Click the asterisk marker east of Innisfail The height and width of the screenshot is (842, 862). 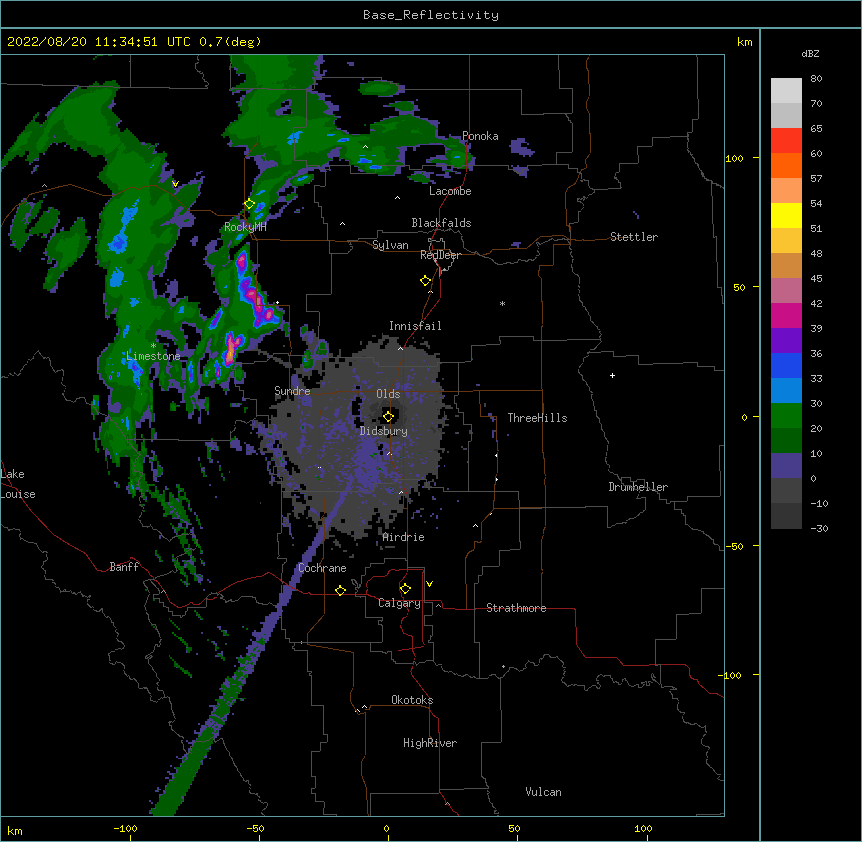click(502, 303)
